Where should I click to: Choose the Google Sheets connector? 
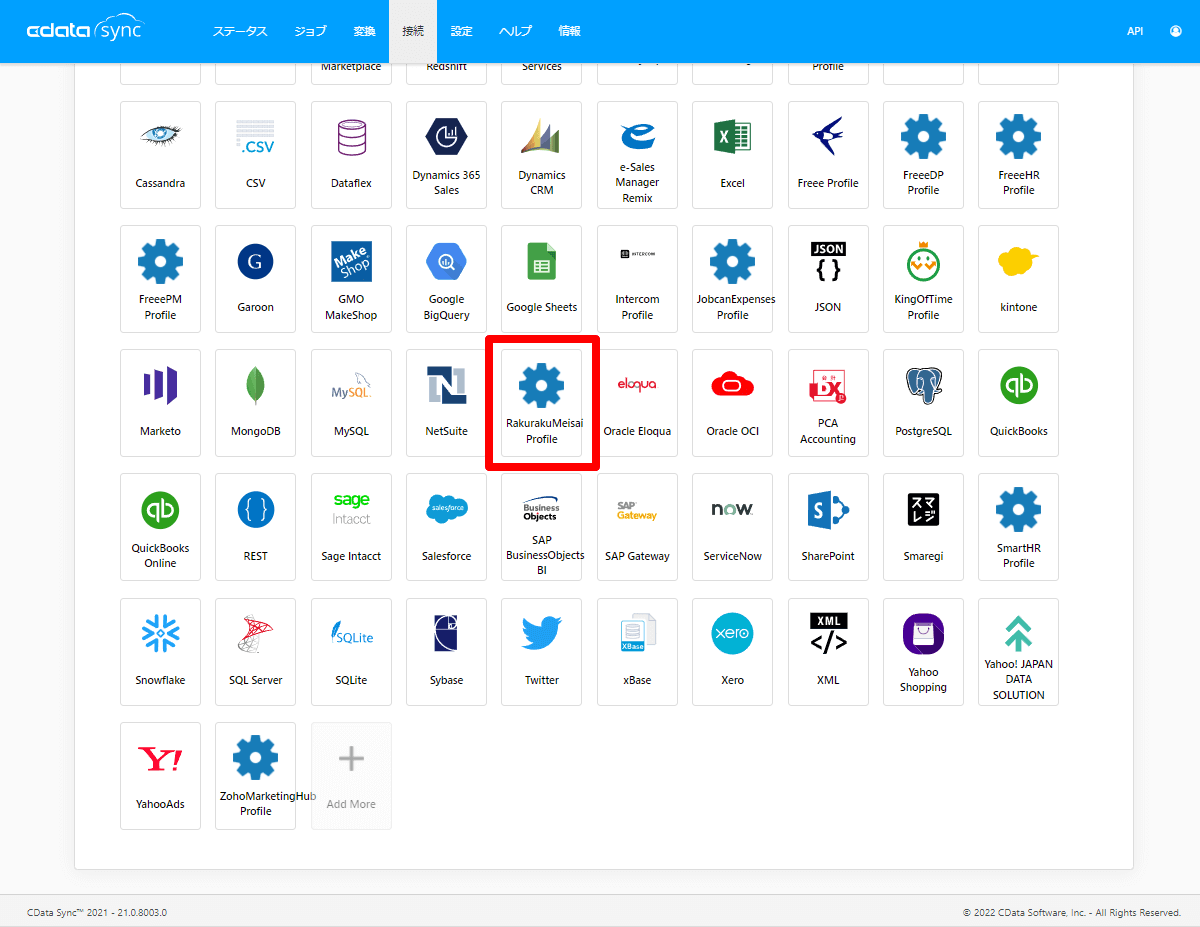542,279
